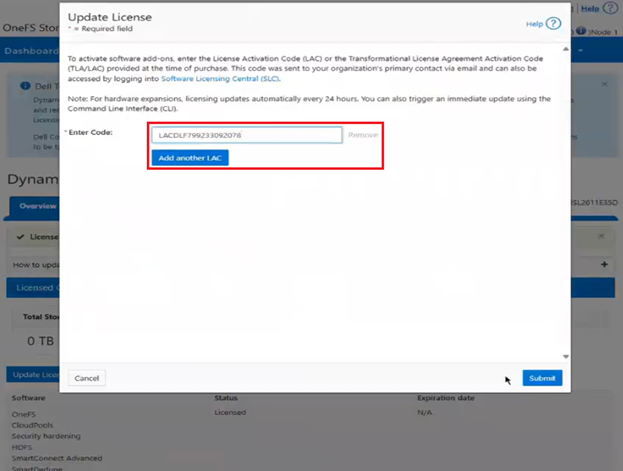Click the Status column header
Image resolution: width=623 pixels, height=471 pixels.
coord(226,398)
